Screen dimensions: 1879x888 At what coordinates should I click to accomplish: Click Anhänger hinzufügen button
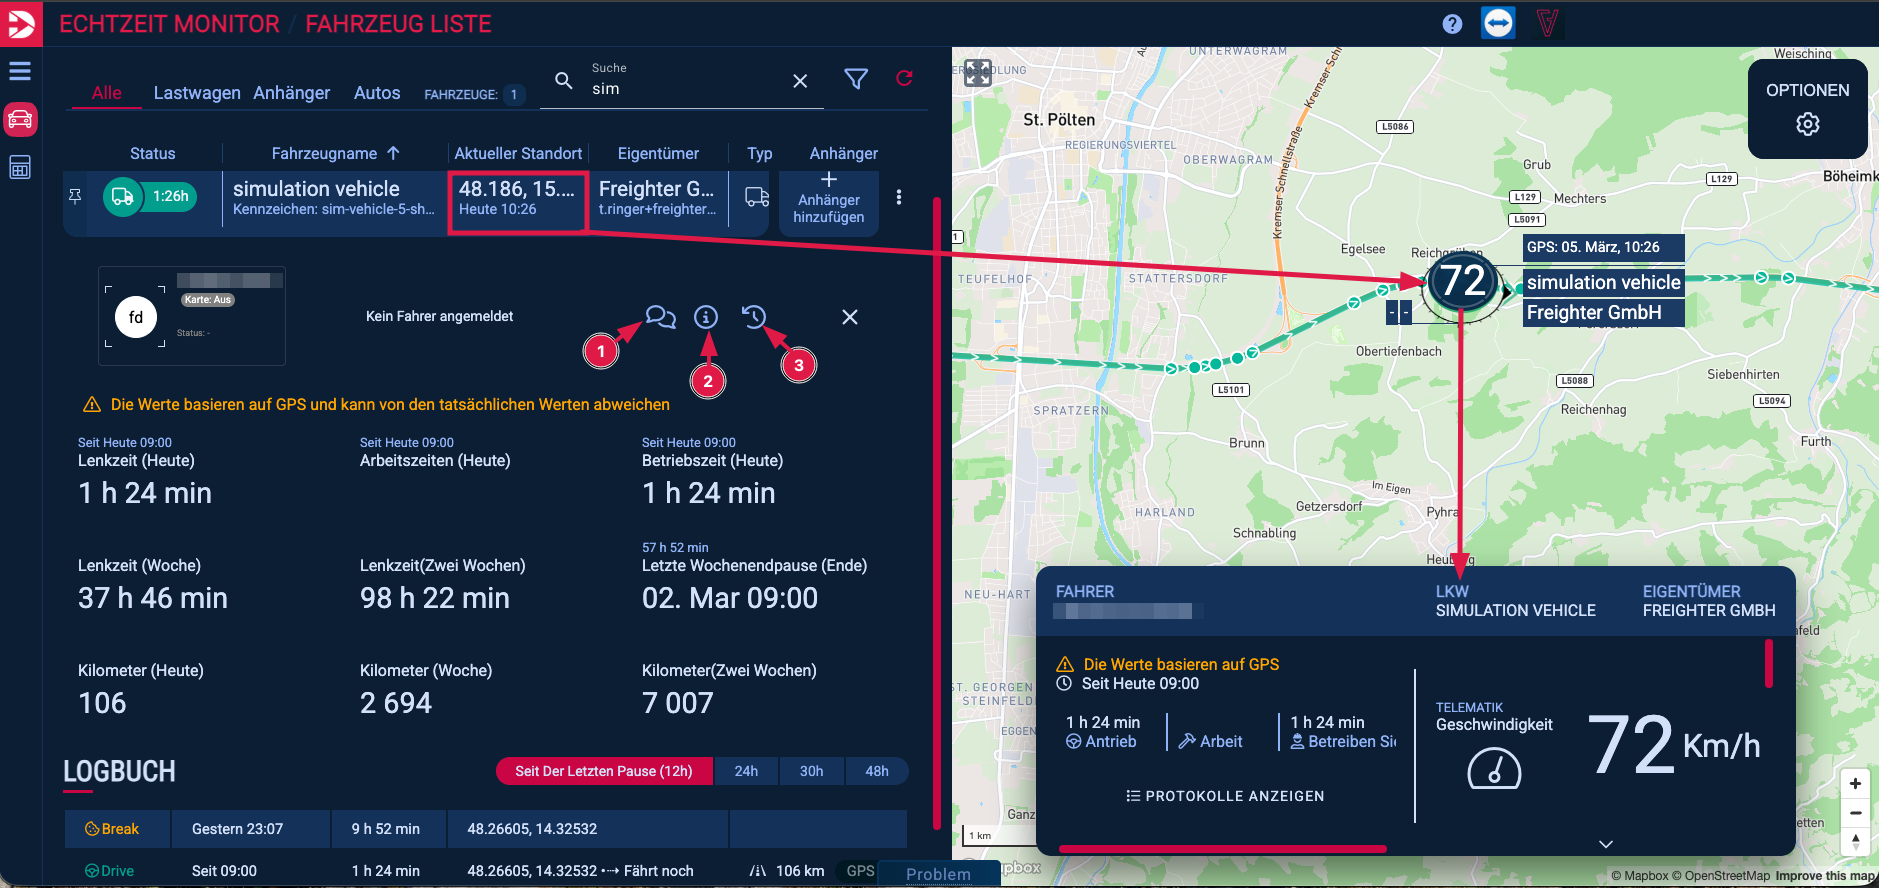coord(828,199)
